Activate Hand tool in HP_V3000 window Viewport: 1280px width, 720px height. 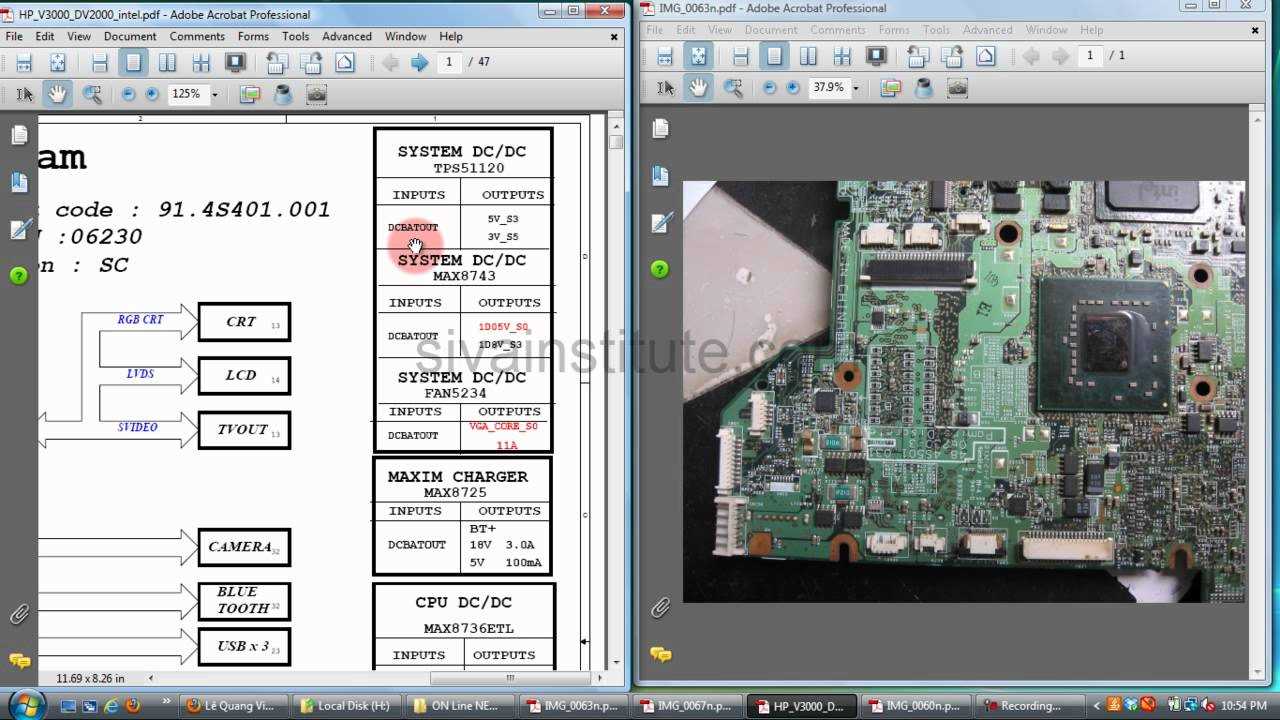coord(58,94)
